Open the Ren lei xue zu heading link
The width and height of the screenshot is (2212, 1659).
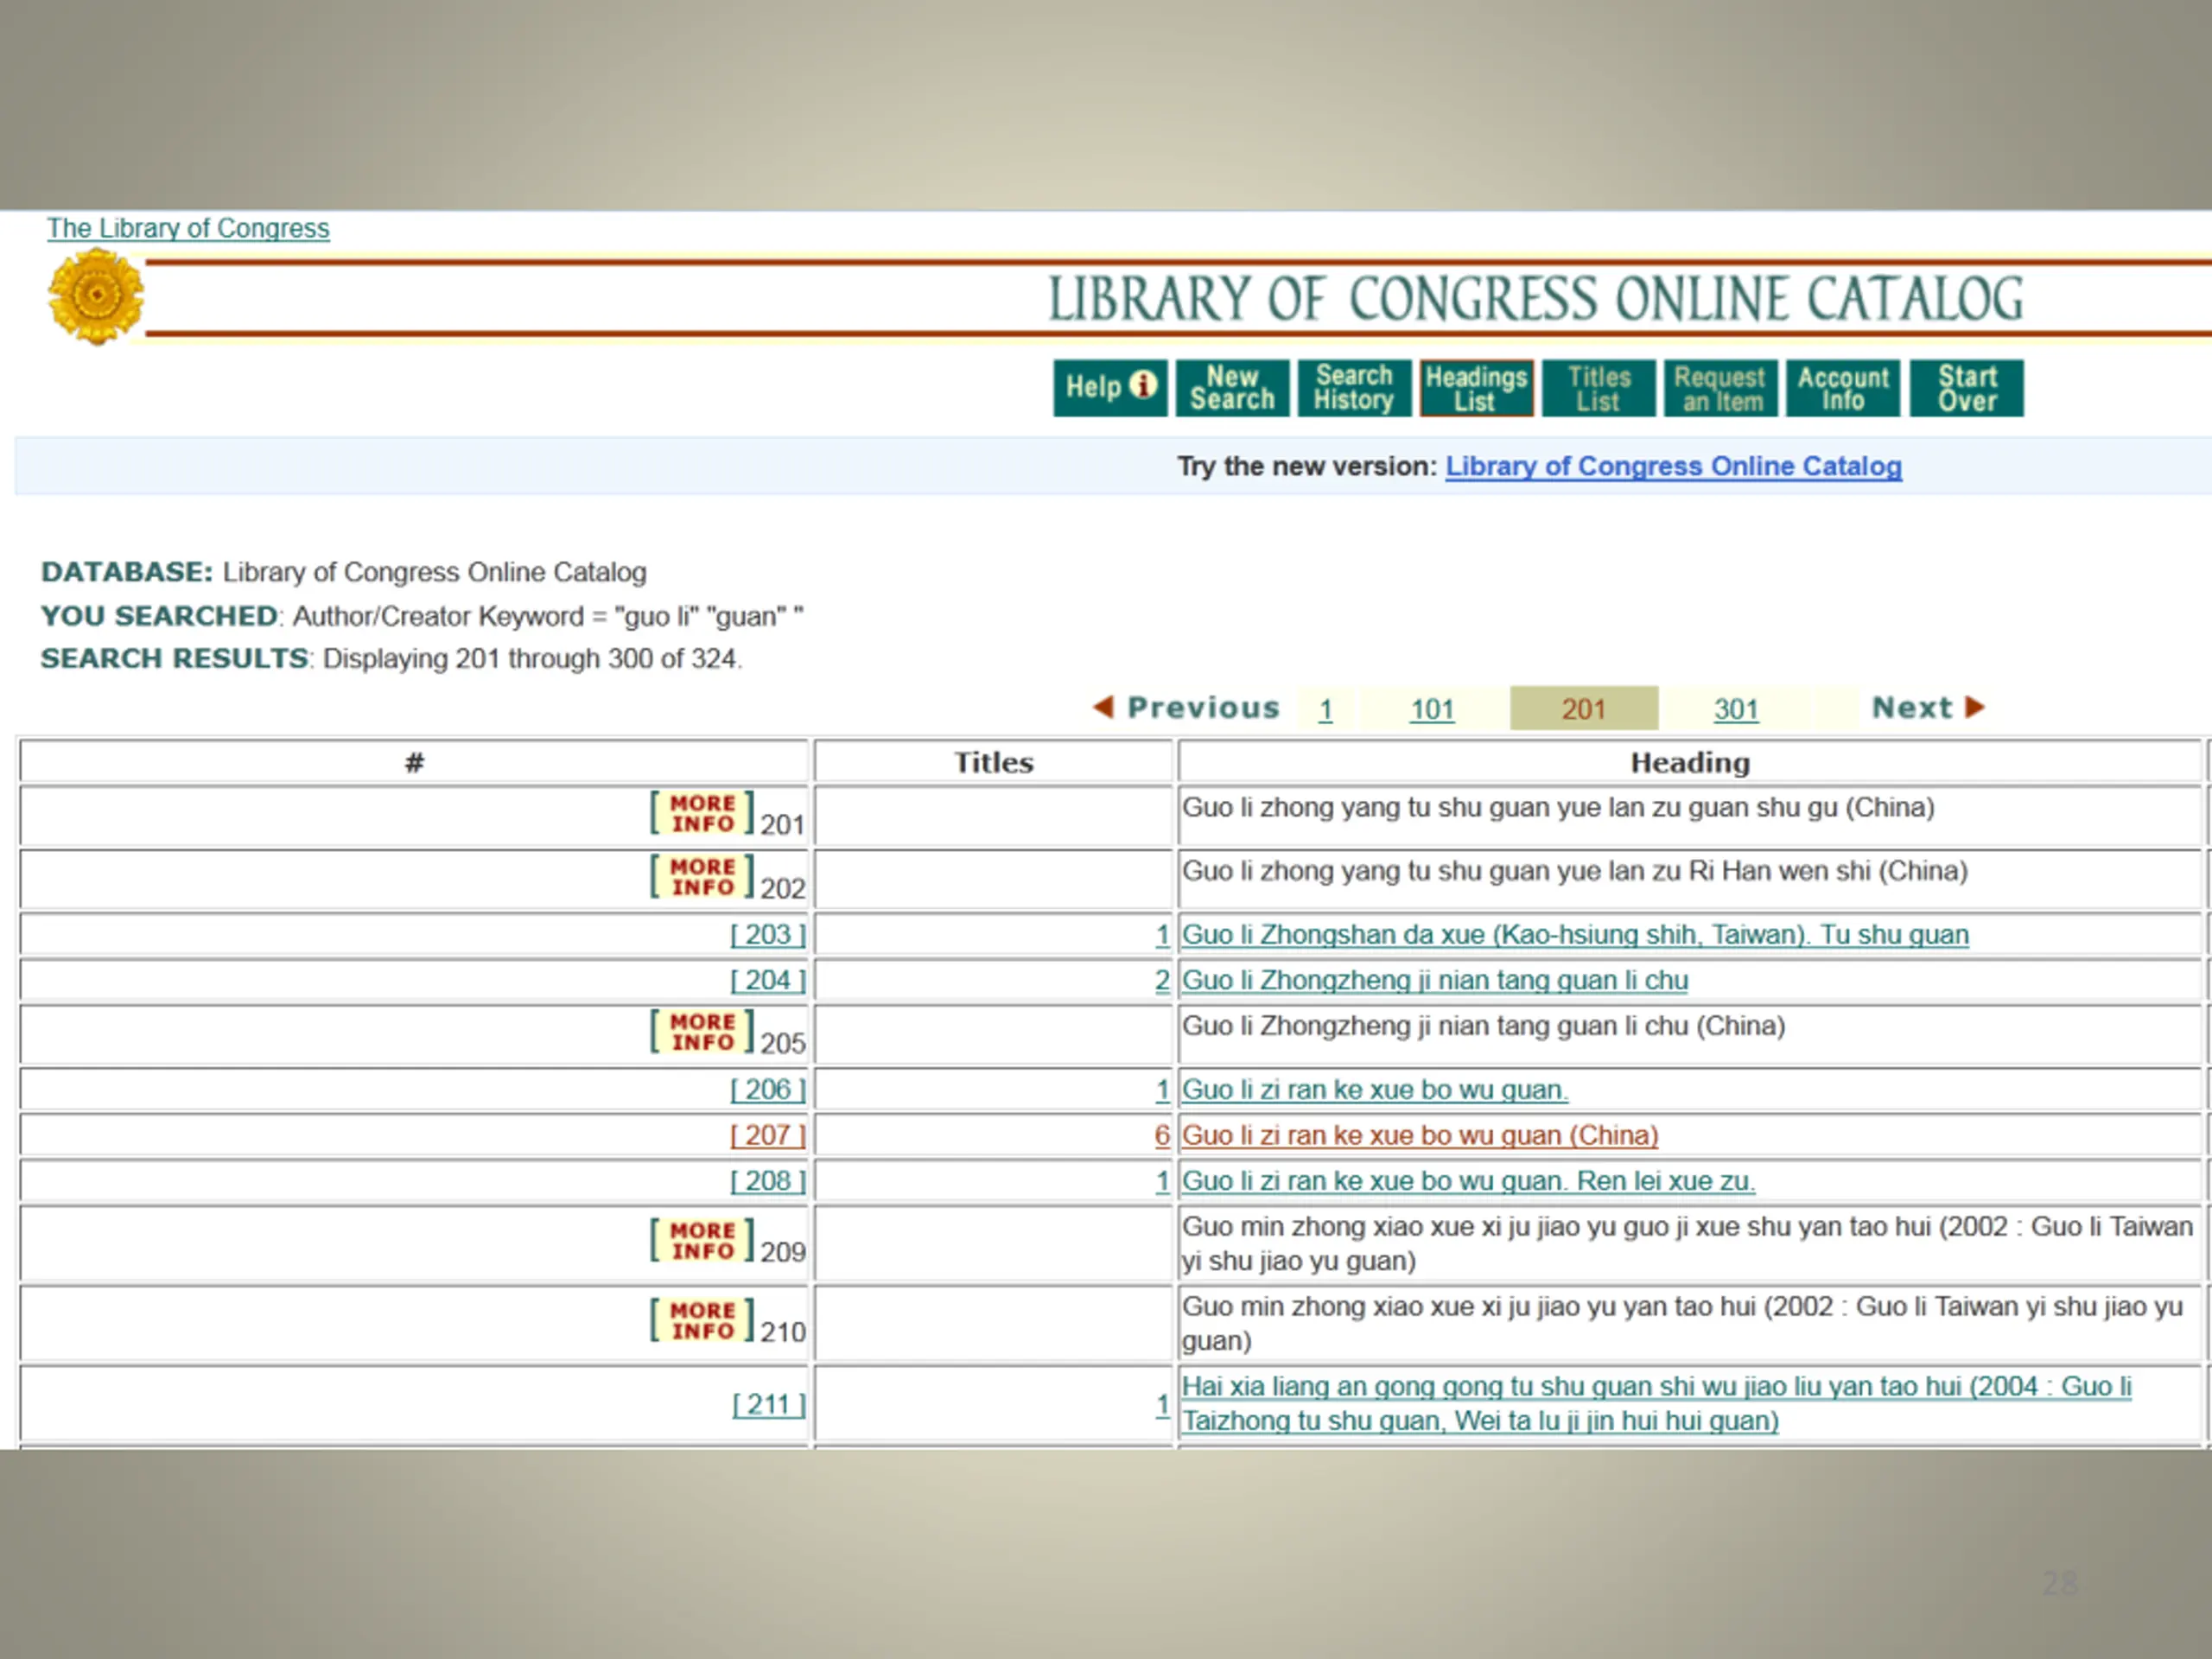1468,1181
